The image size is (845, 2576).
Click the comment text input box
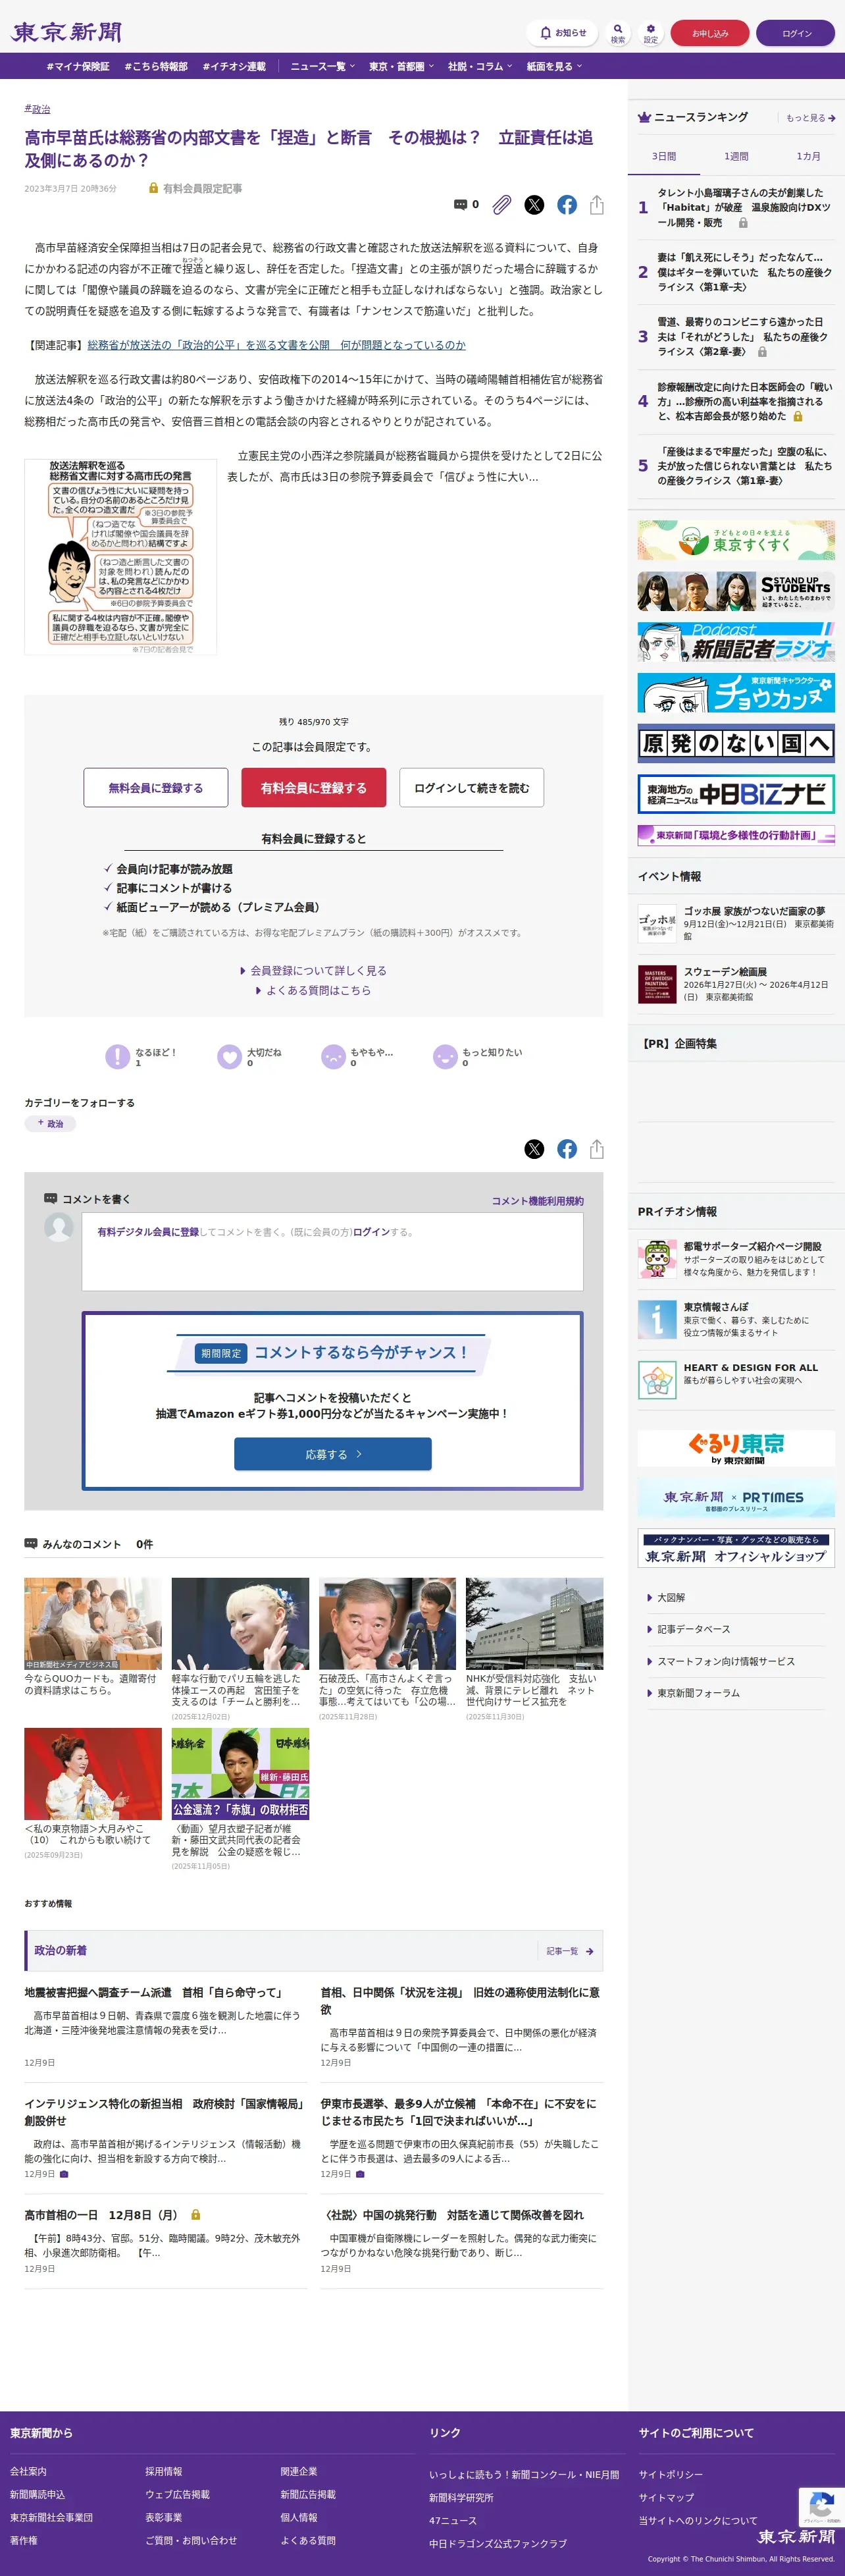tap(332, 1252)
